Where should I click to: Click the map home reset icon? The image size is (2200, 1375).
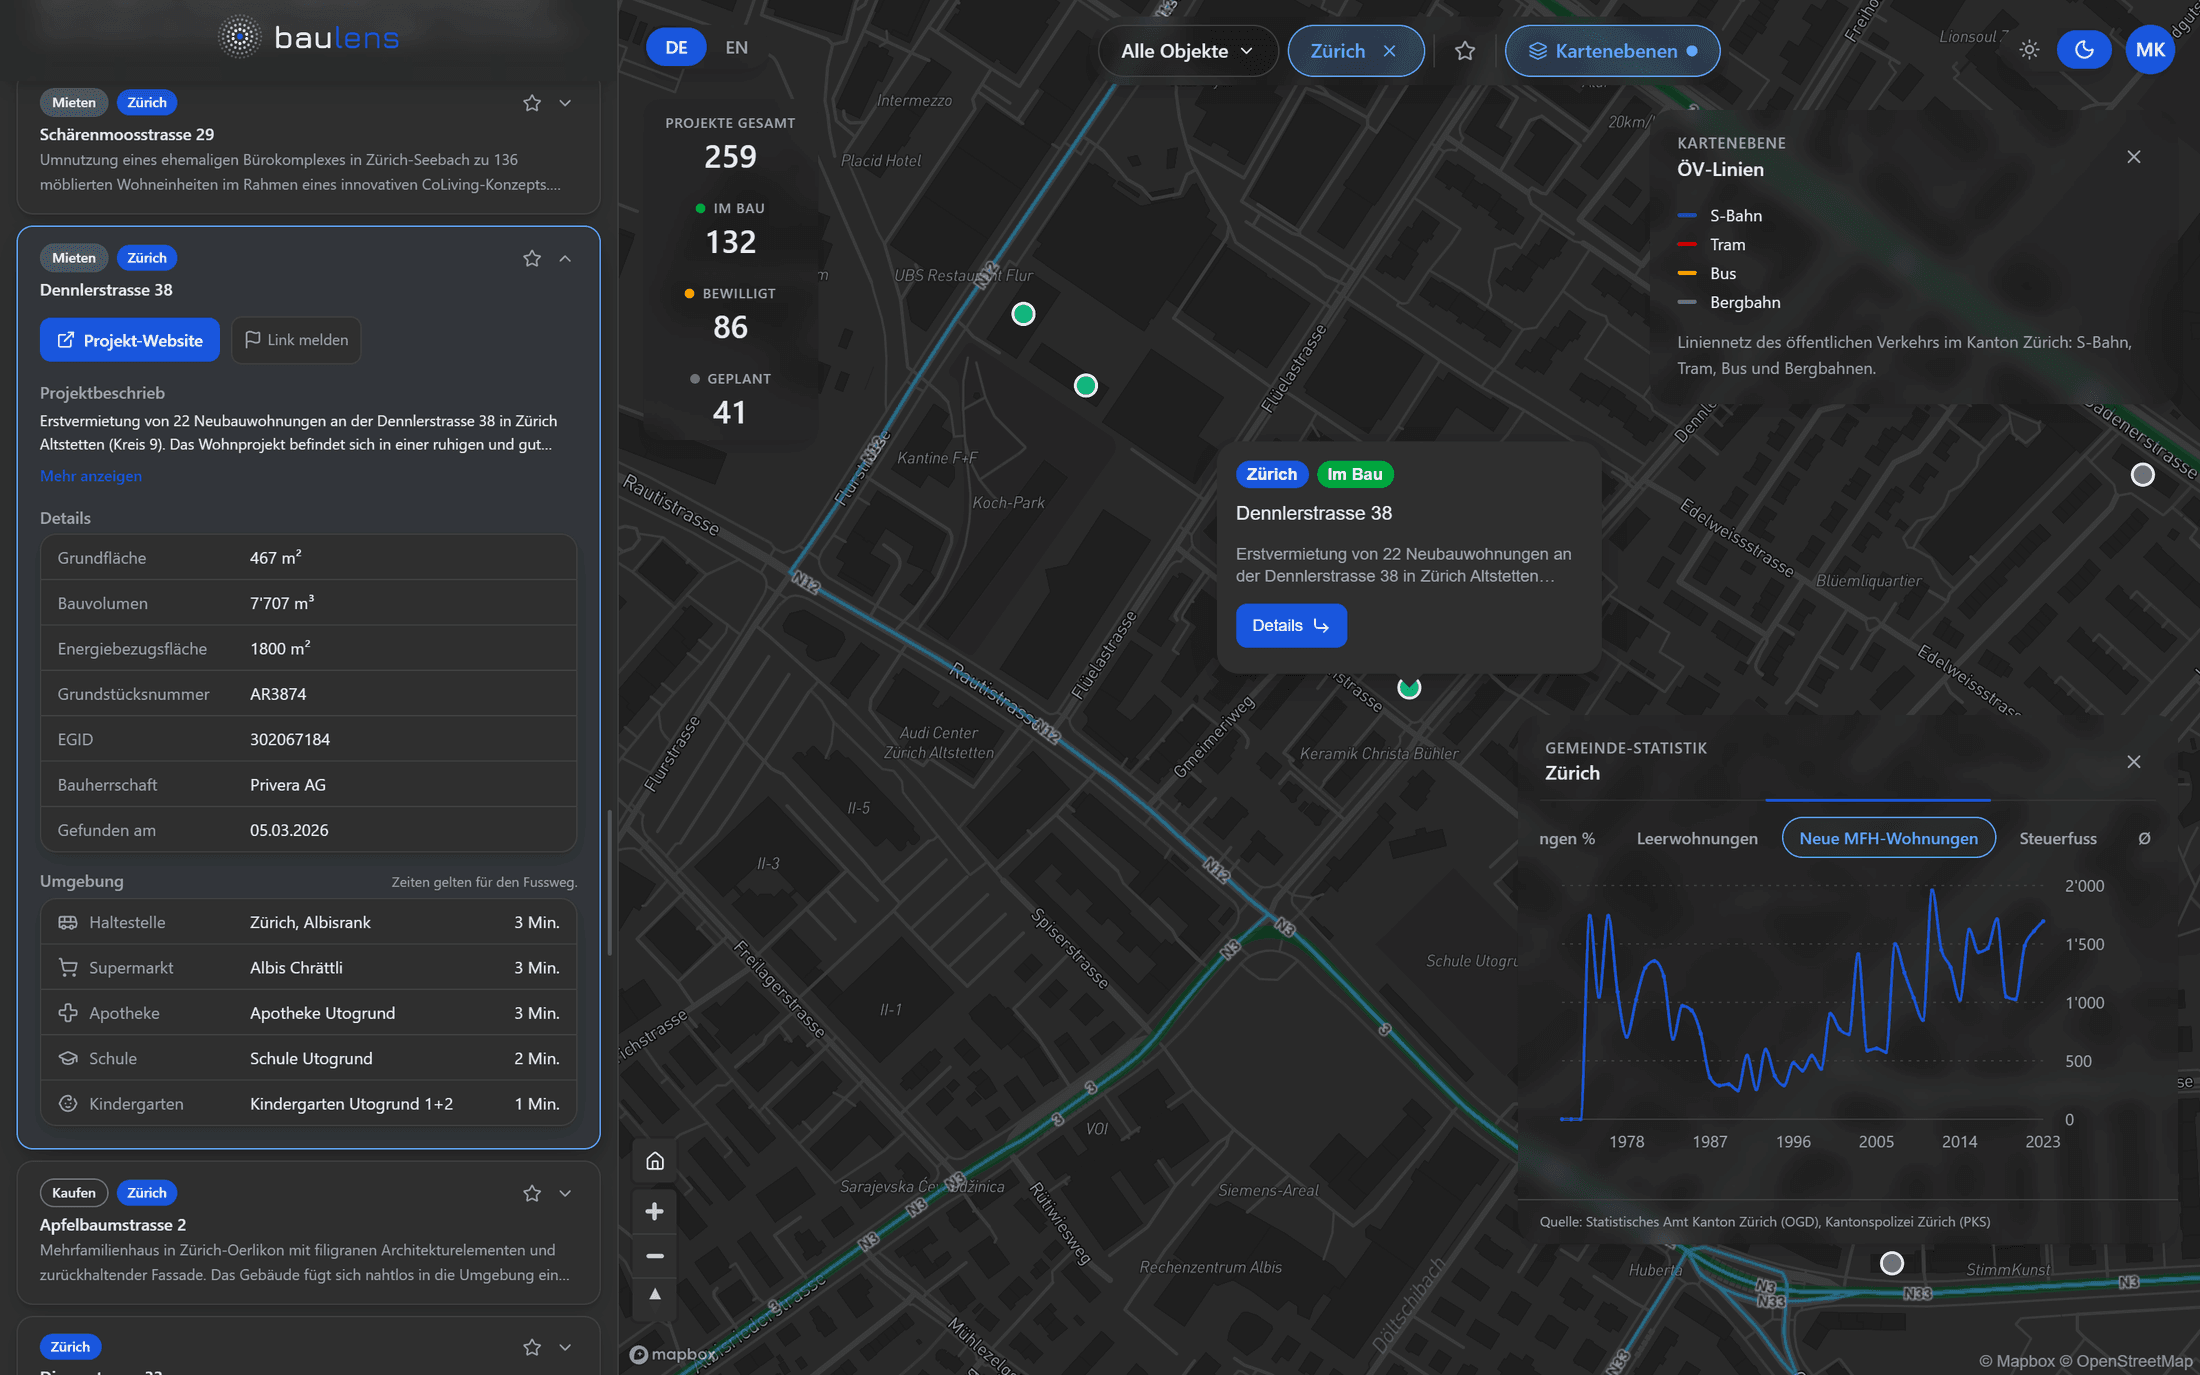point(655,1161)
